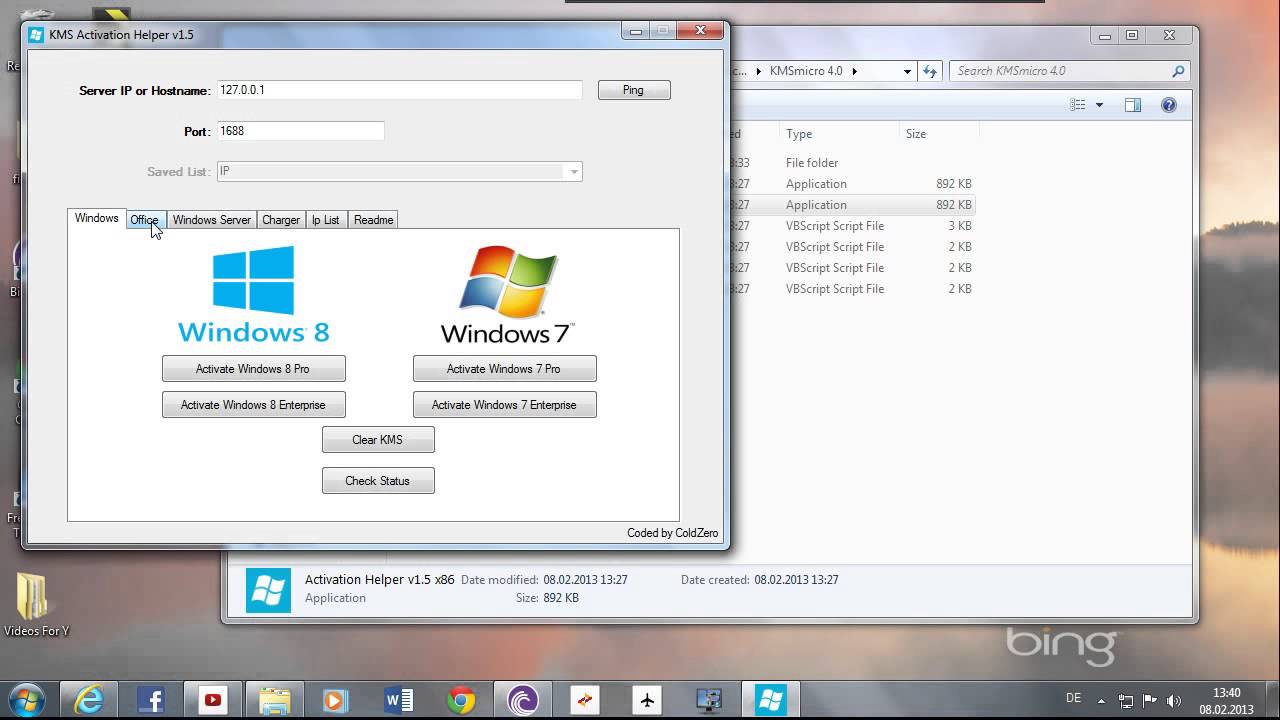This screenshot has width=1280, height=720.
Task: Click the Clear KMS button
Action: point(378,440)
